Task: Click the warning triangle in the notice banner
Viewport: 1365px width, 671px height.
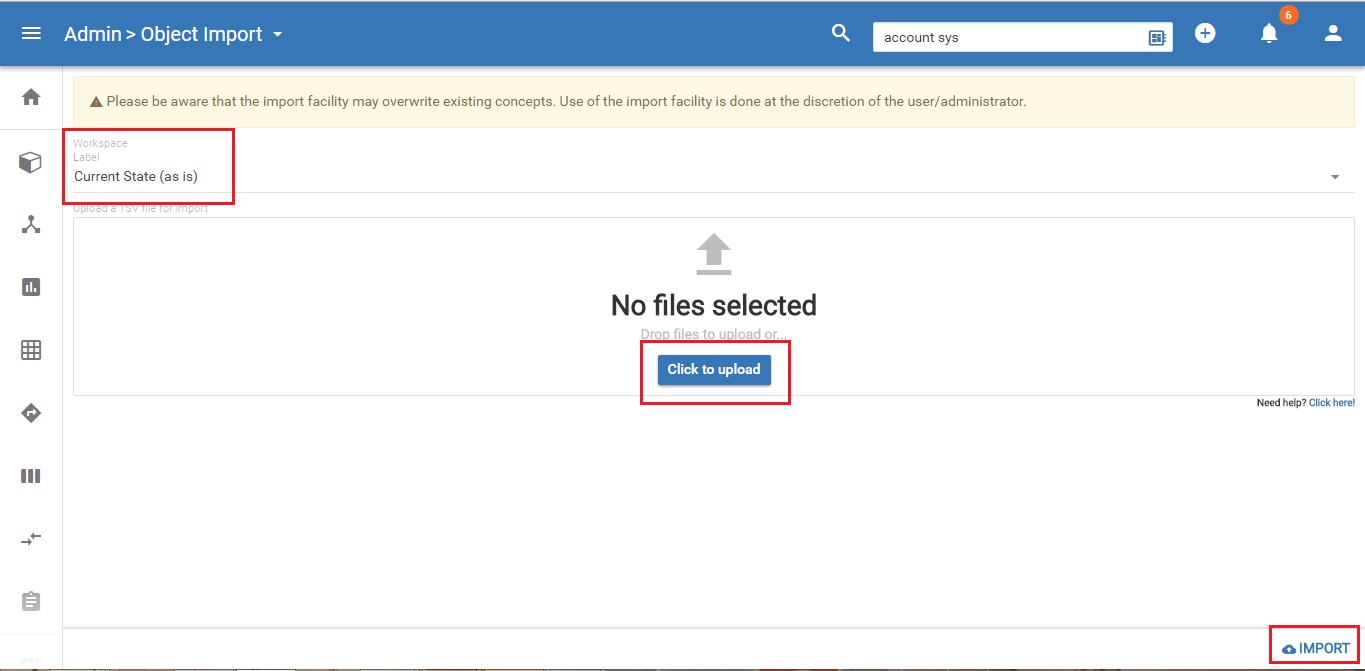Action: click(x=96, y=102)
